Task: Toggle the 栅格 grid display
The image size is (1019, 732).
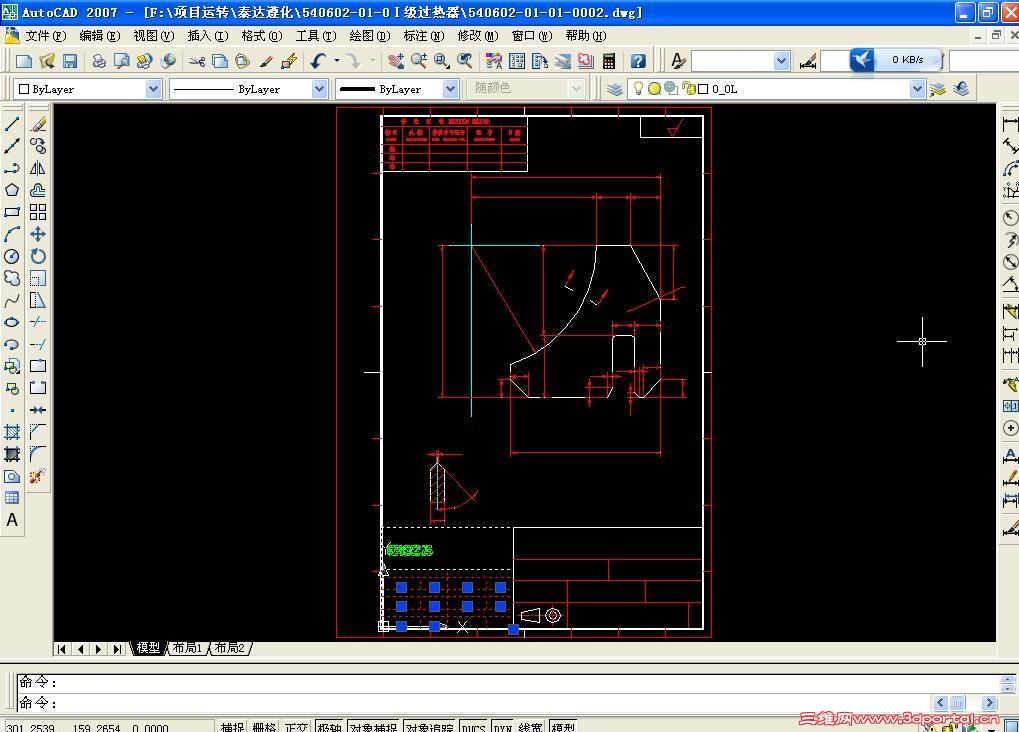Action: (x=264, y=727)
